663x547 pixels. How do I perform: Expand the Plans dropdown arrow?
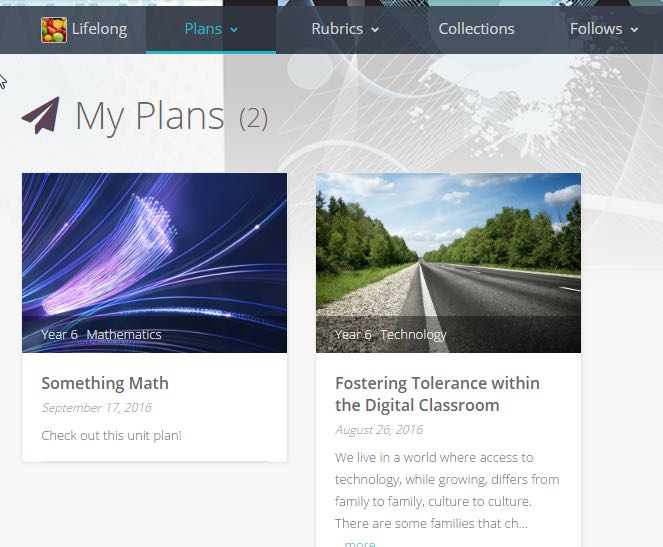234,30
